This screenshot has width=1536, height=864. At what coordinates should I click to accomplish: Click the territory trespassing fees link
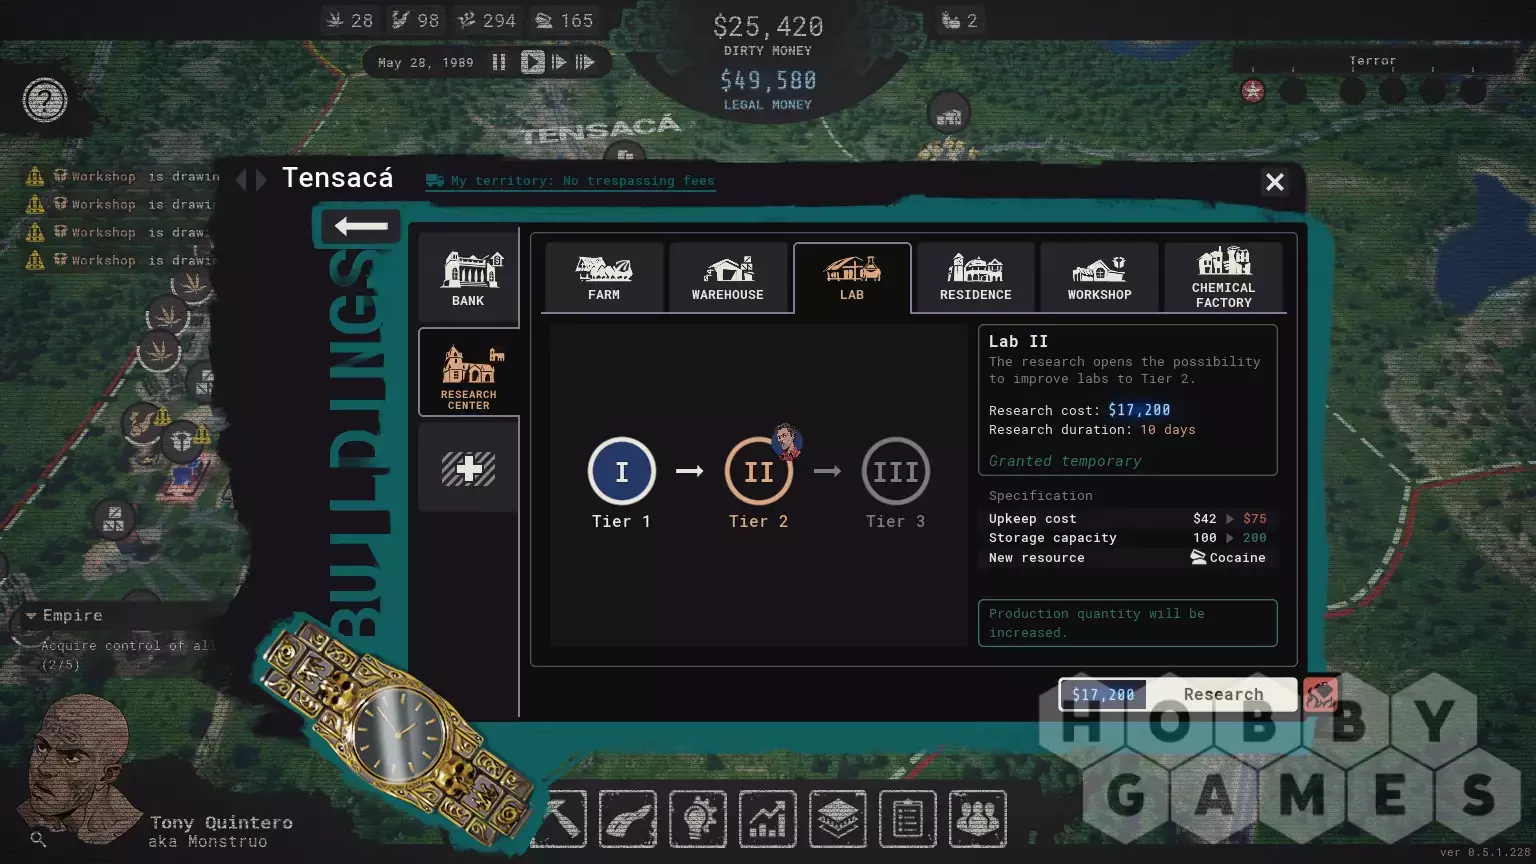582,181
